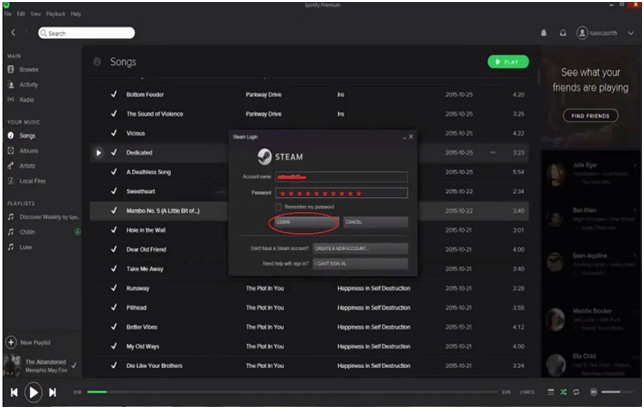Viewport: 644px width, 409px height.
Task: Toggle shuffle in the playback bar
Action: point(563,392)
